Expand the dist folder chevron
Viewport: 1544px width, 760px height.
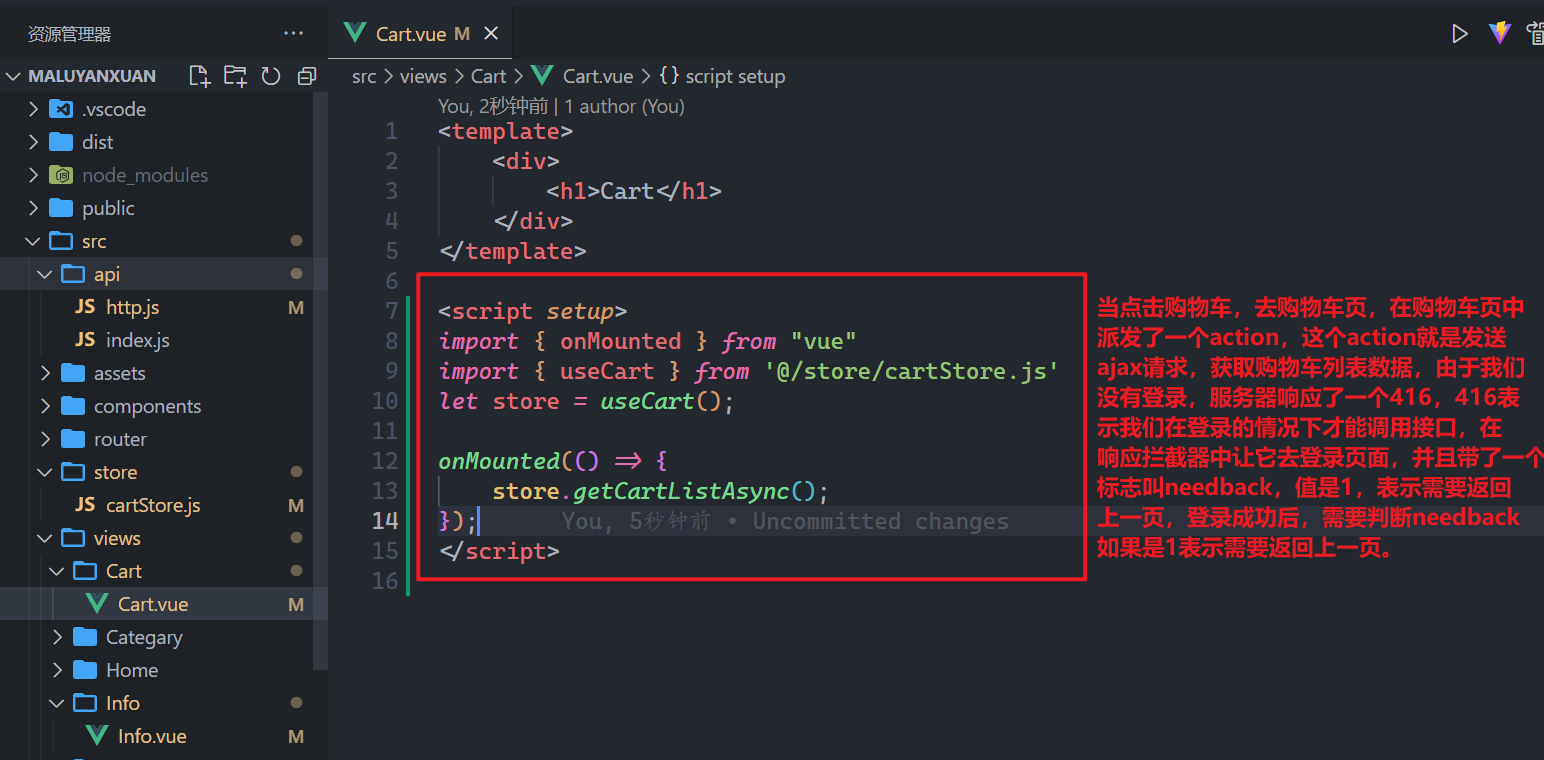click(33, 142)
